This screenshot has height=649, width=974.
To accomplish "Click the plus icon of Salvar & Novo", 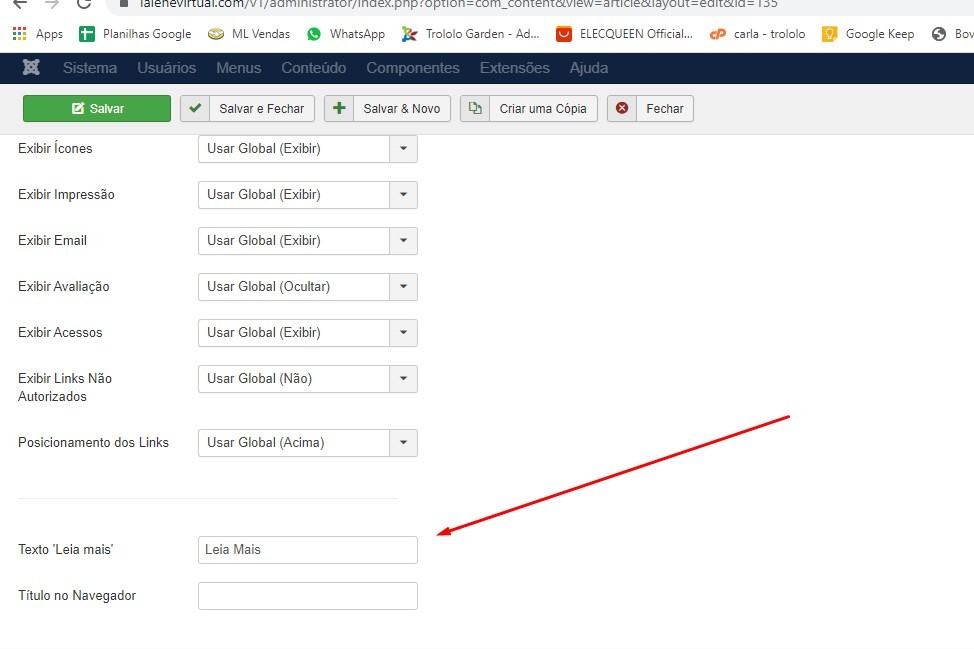I will click(339, 108).
